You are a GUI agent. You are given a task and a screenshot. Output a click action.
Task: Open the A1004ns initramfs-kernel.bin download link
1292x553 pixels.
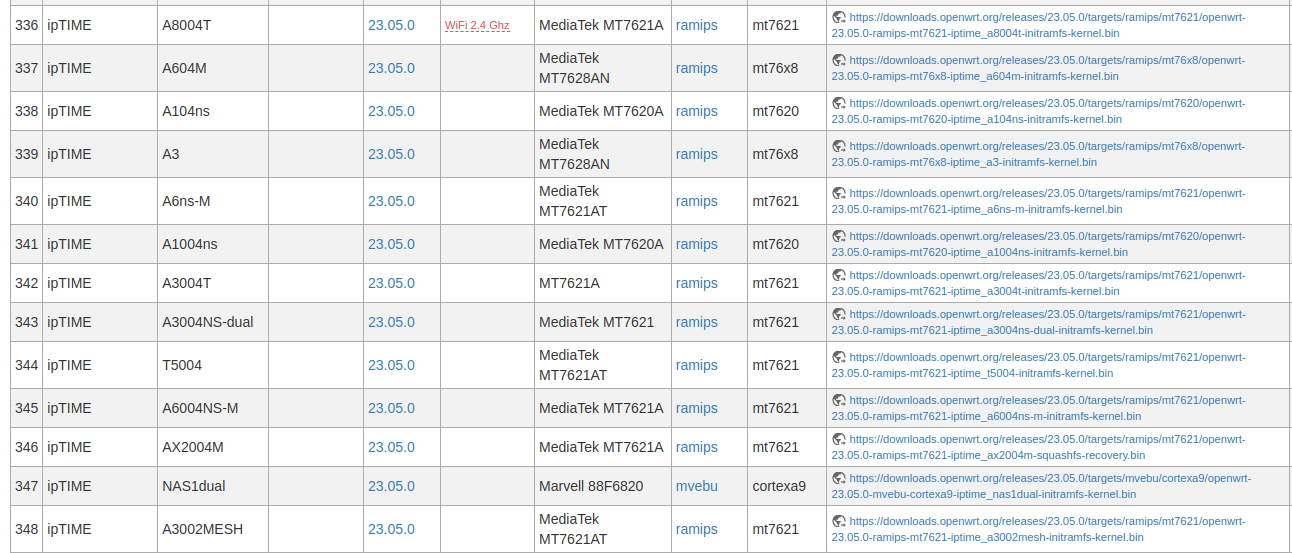pos(1039,244)
